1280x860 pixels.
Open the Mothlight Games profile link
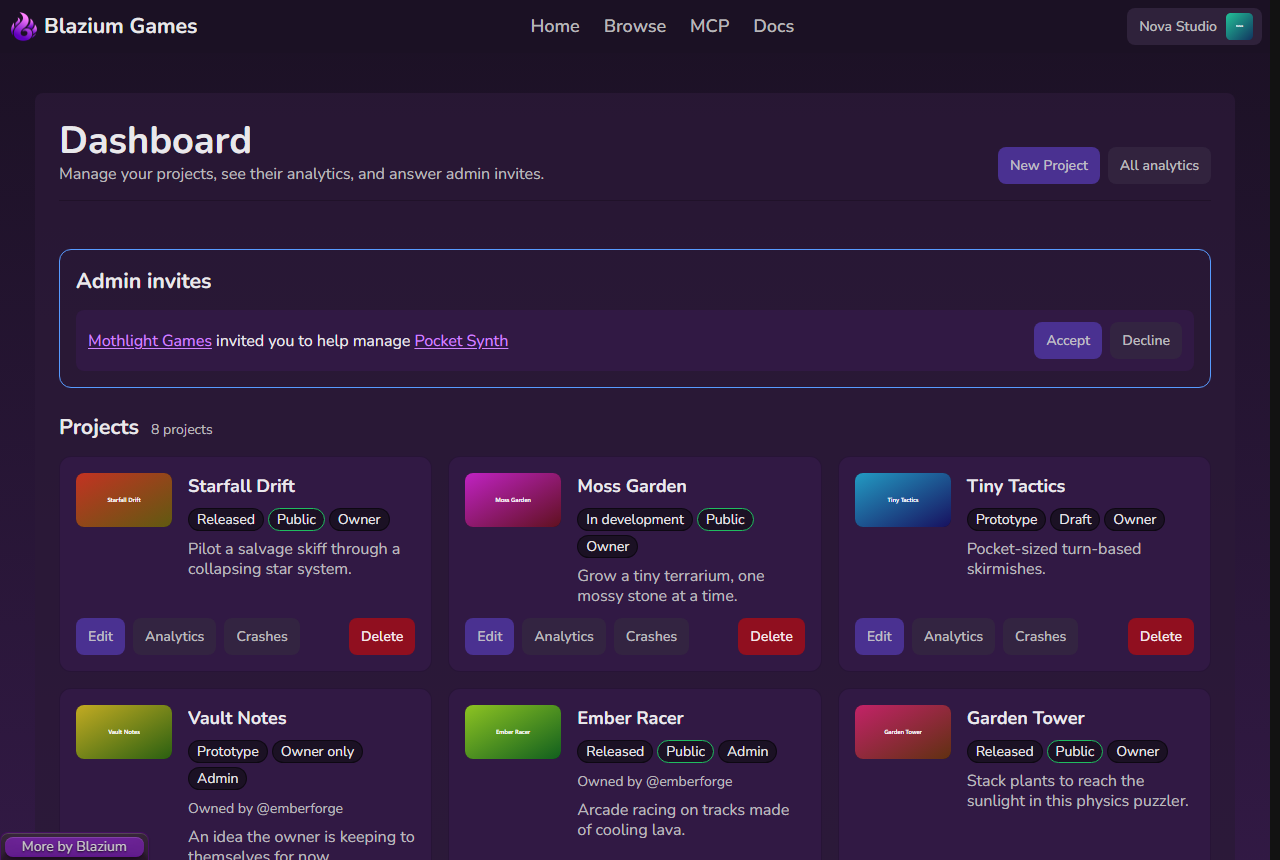(x=150, y=341)
